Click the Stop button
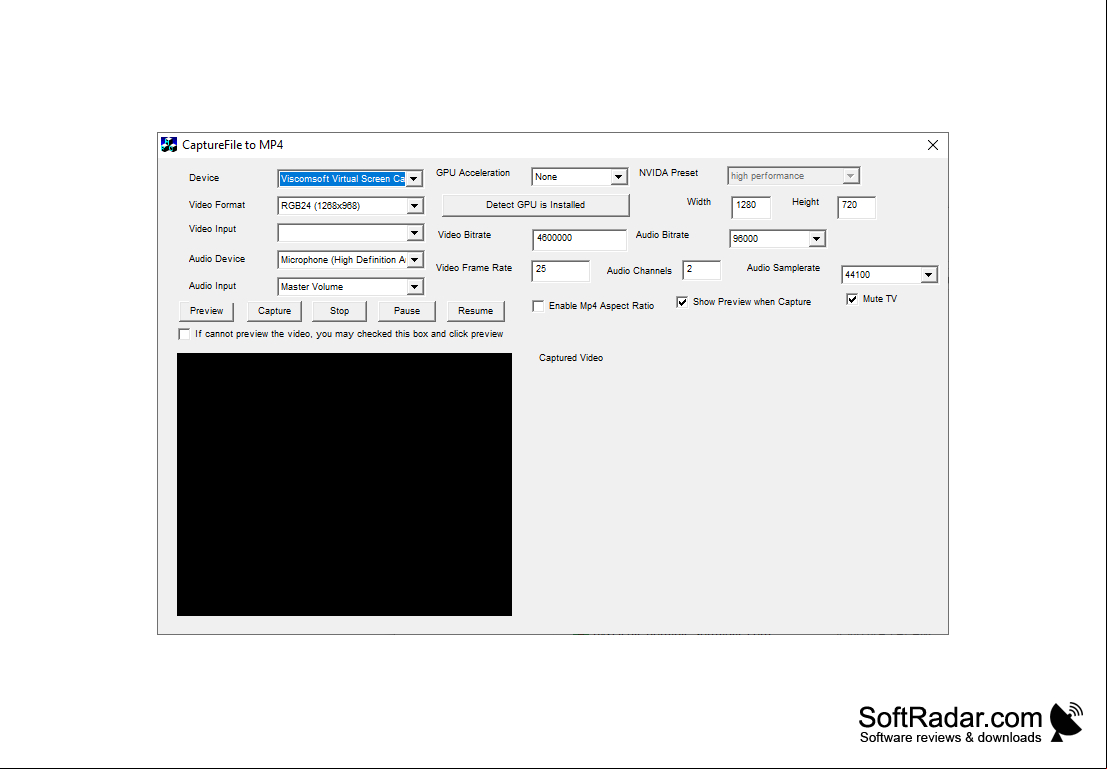1107x769 pixels. 339,311
